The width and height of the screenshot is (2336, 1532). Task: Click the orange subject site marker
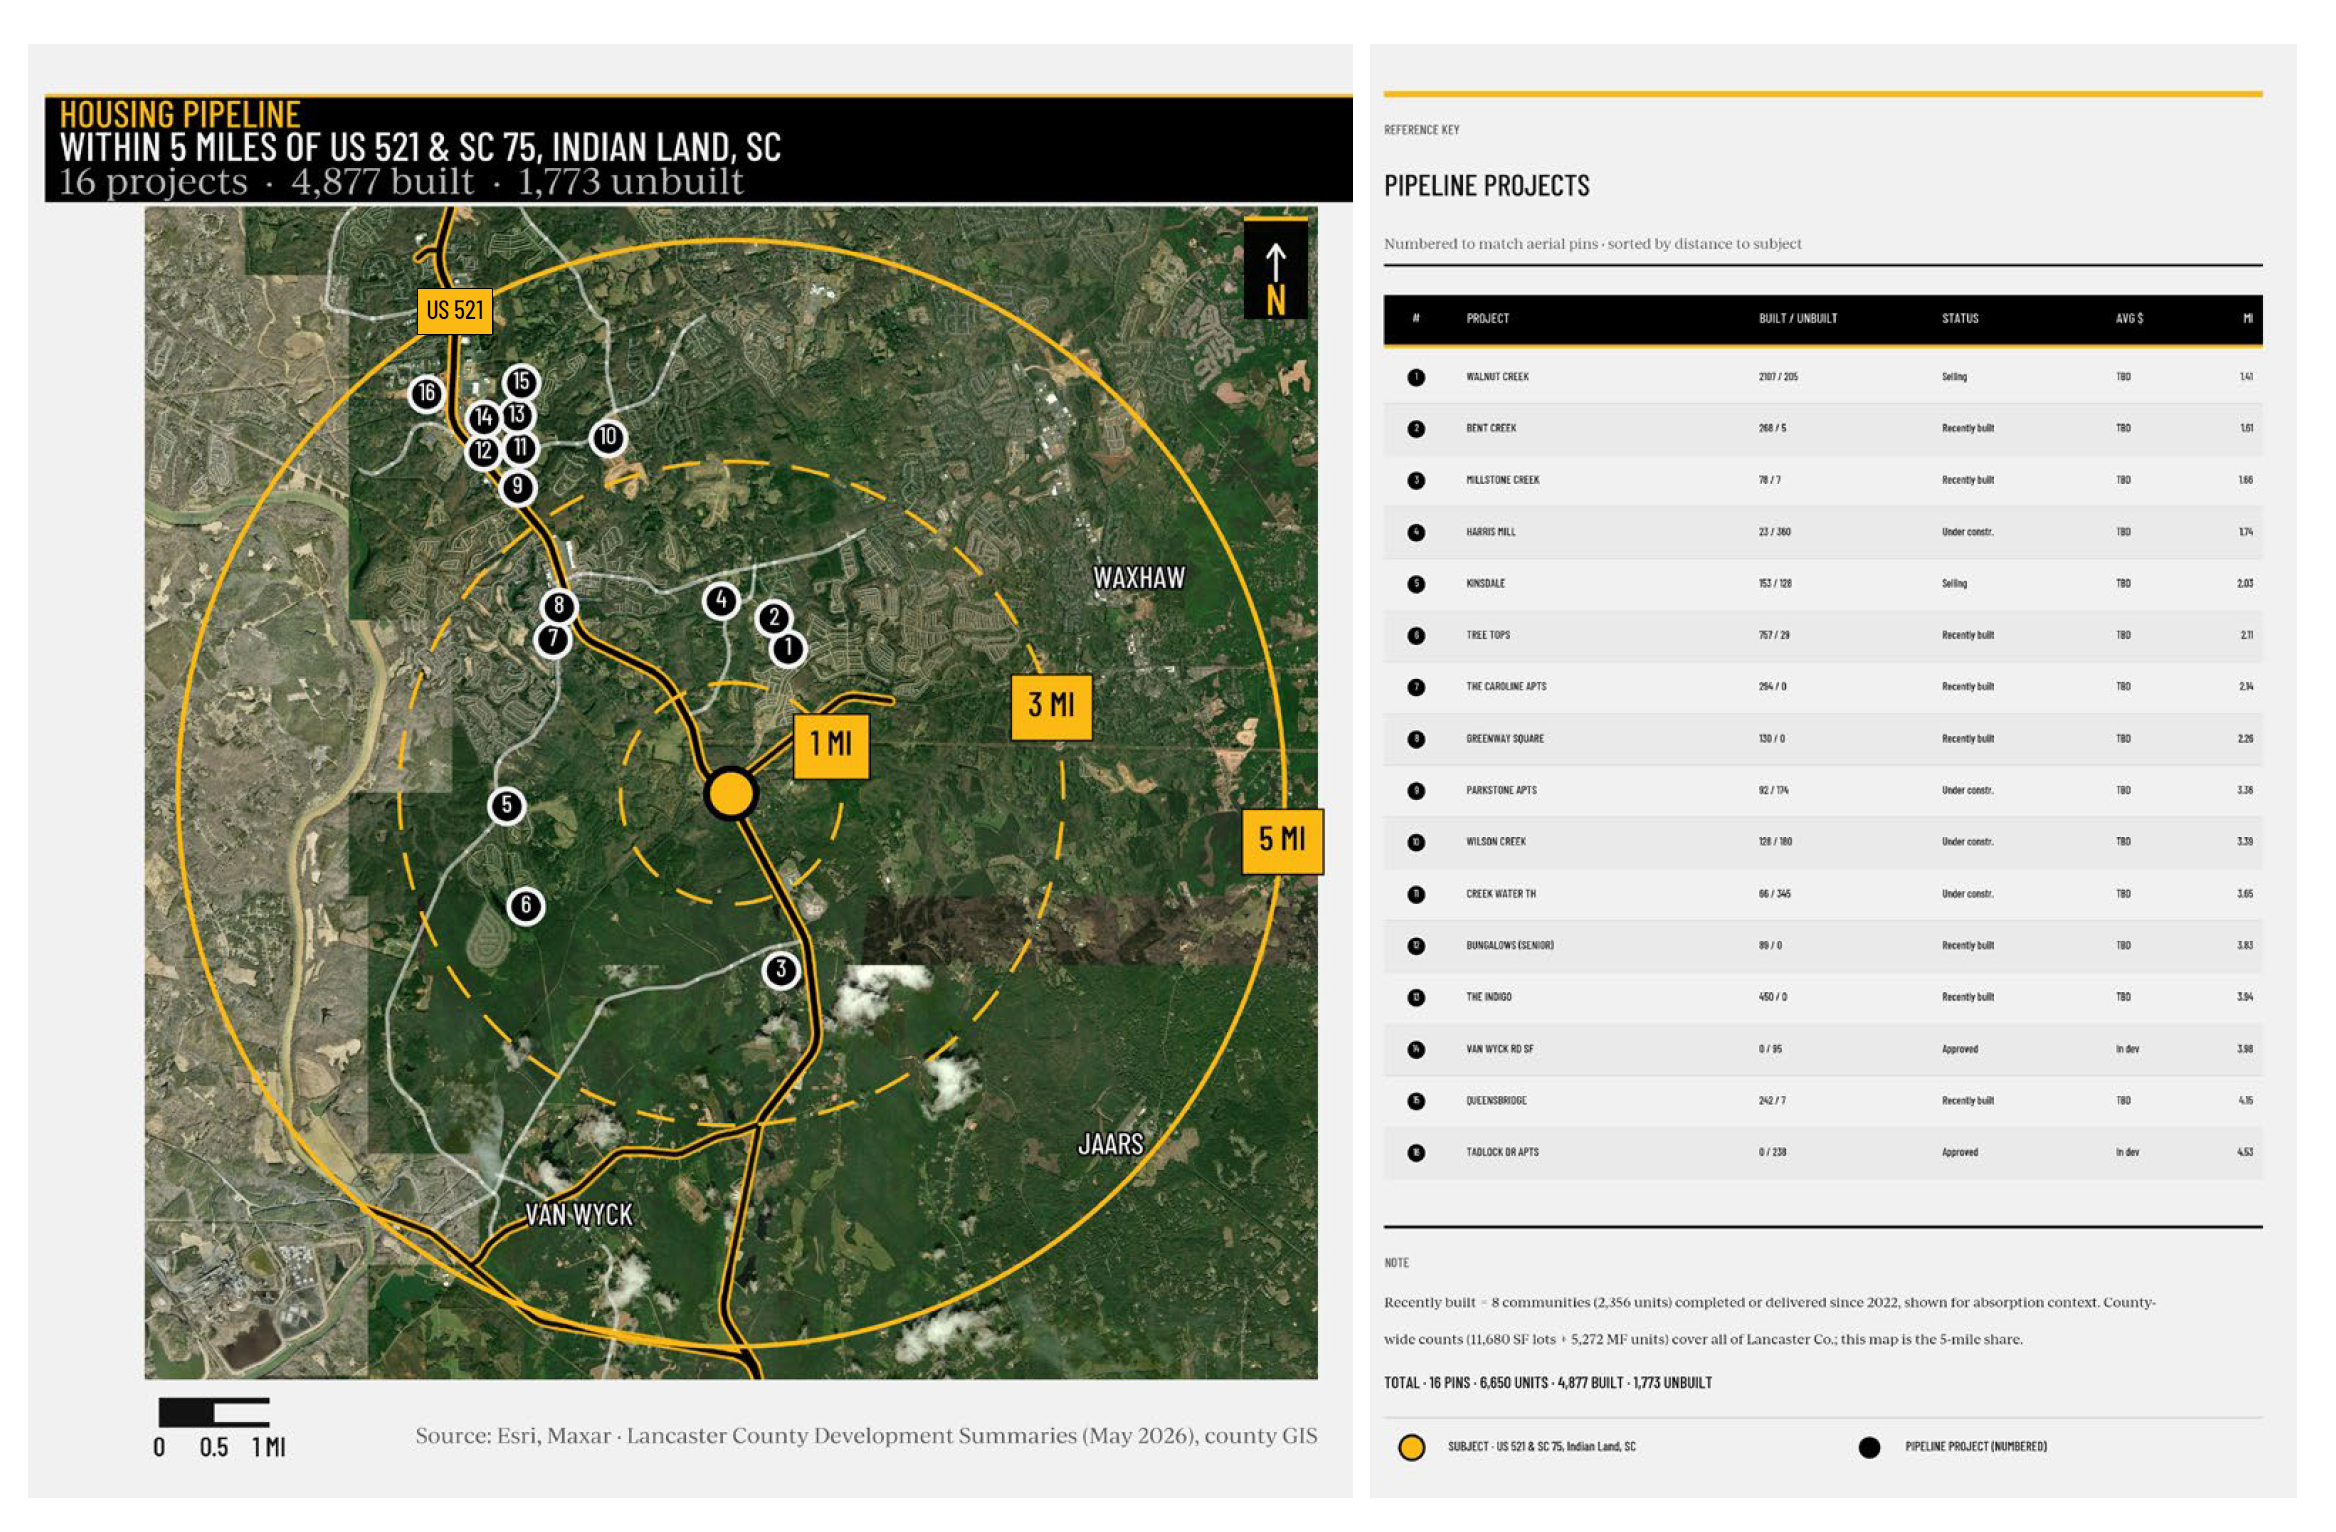pyautogui.click(x=731, y=794)
